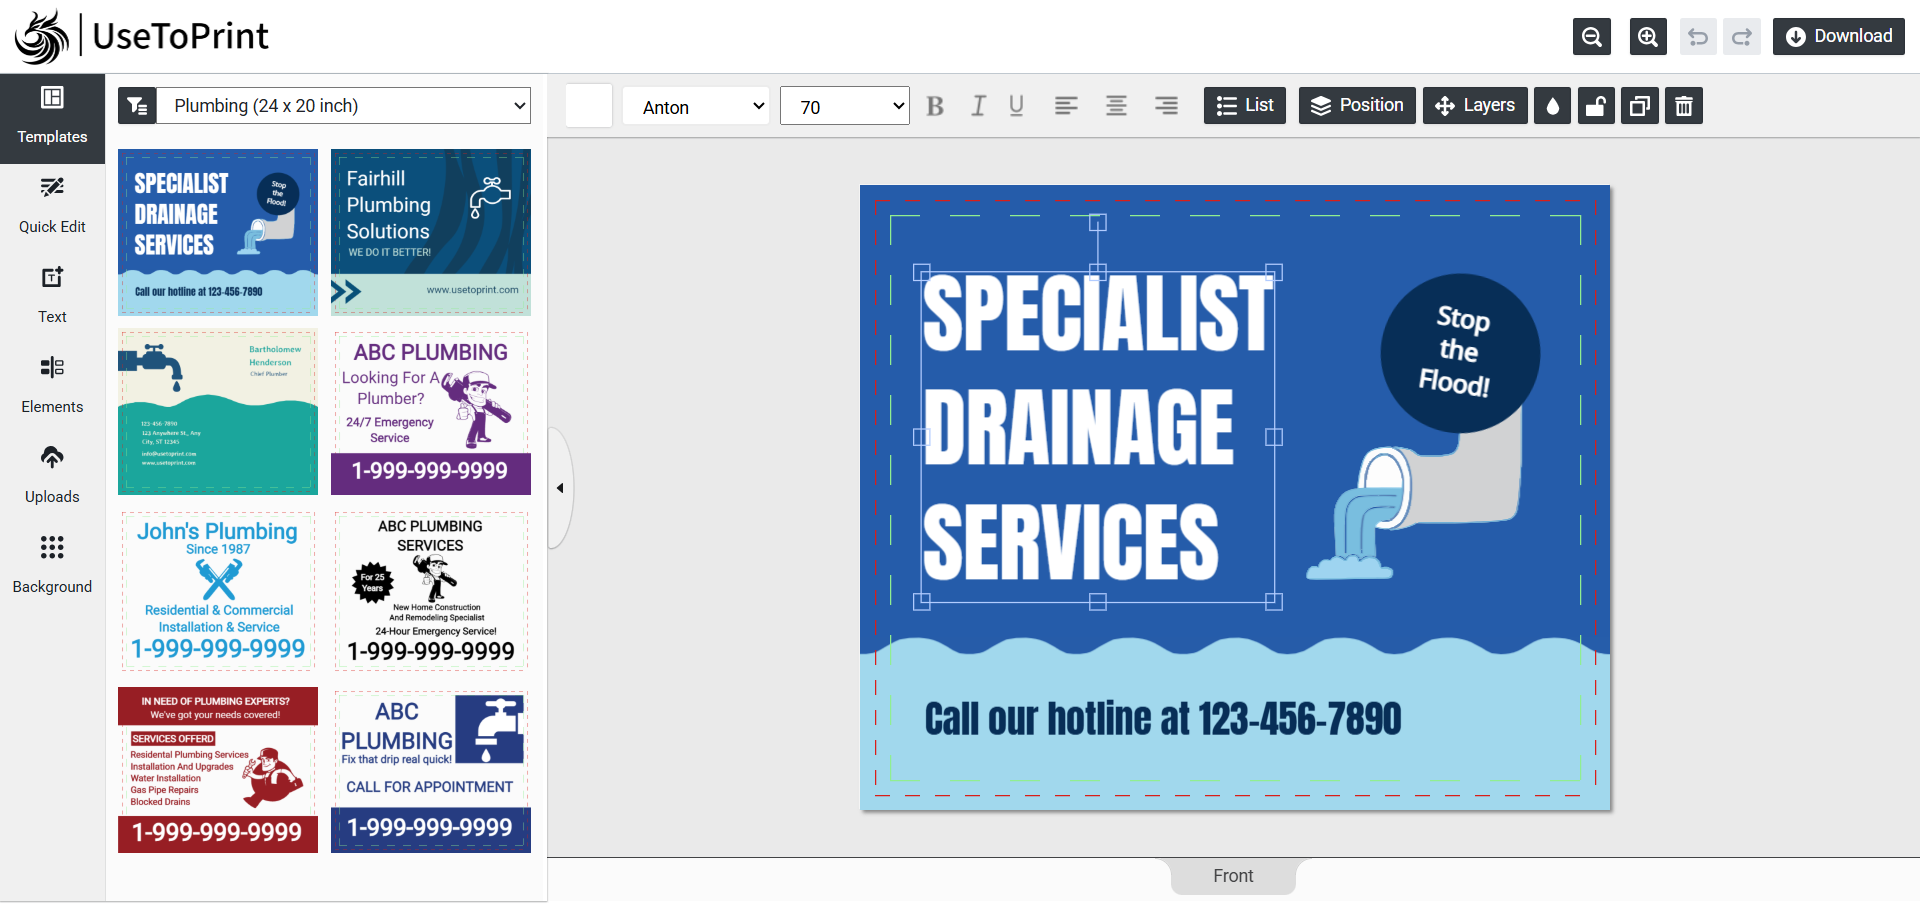Open the opacity droplet tool

pyautogui.click(x=1553, y=106)
